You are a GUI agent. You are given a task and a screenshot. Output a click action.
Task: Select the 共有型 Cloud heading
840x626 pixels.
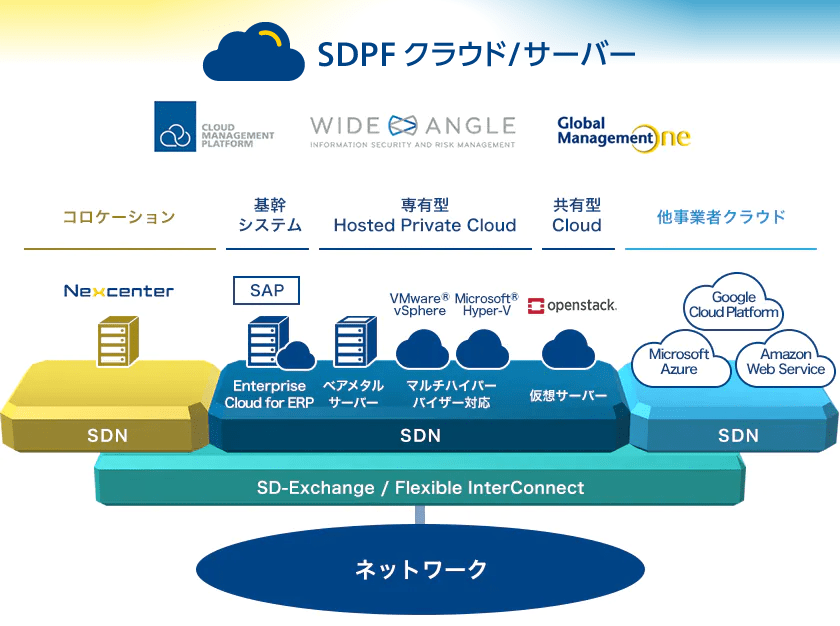click(x=577, y=215)
